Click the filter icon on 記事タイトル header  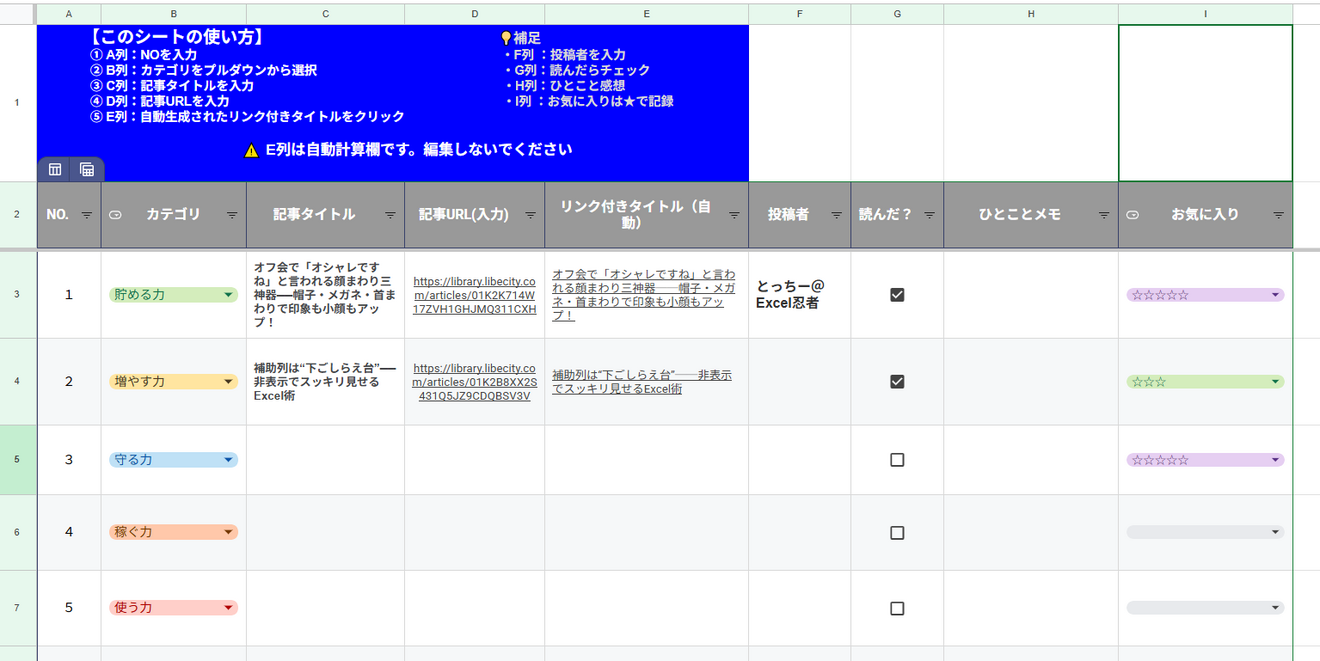click(x=388, y=215)
